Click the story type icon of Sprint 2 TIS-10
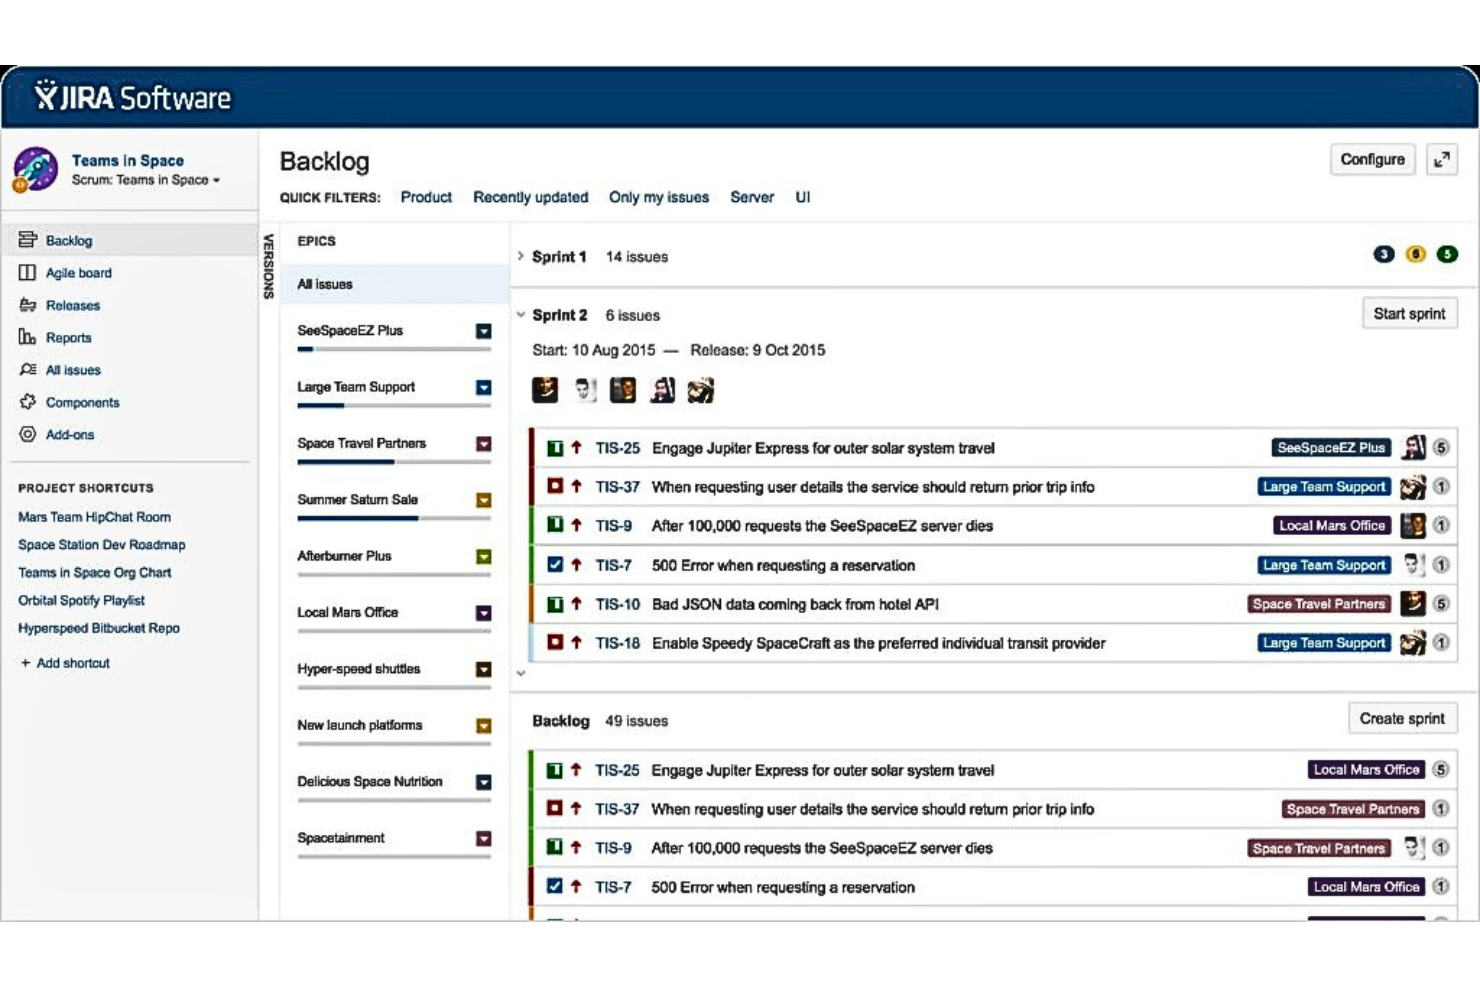The height and width of the screenshot is (987, 1480). [x=555, y=604]
